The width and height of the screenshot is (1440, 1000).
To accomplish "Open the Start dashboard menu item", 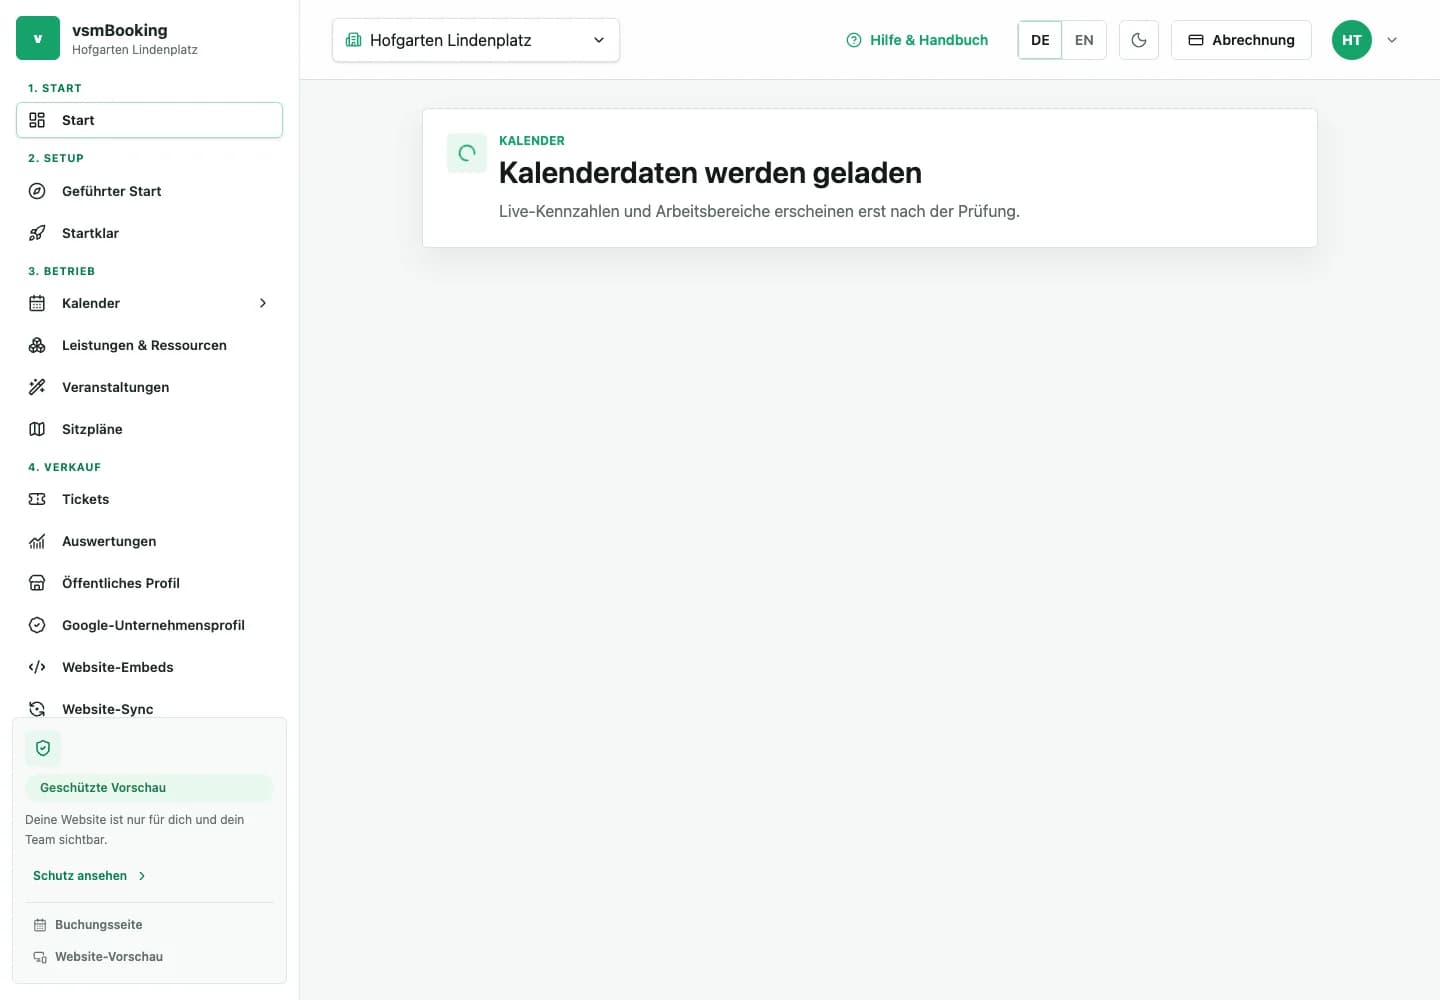I will tap(149, 120).
